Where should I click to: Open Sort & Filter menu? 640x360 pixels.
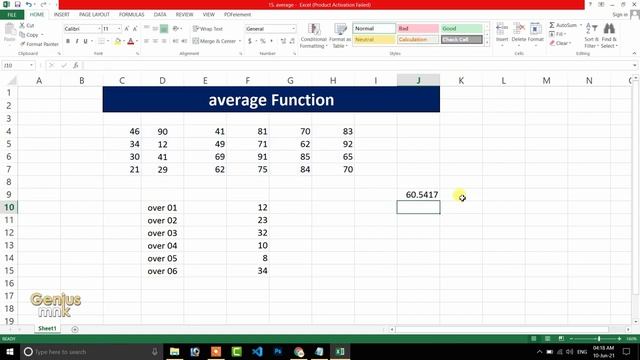pyautogui.click(x=591, y=36)
